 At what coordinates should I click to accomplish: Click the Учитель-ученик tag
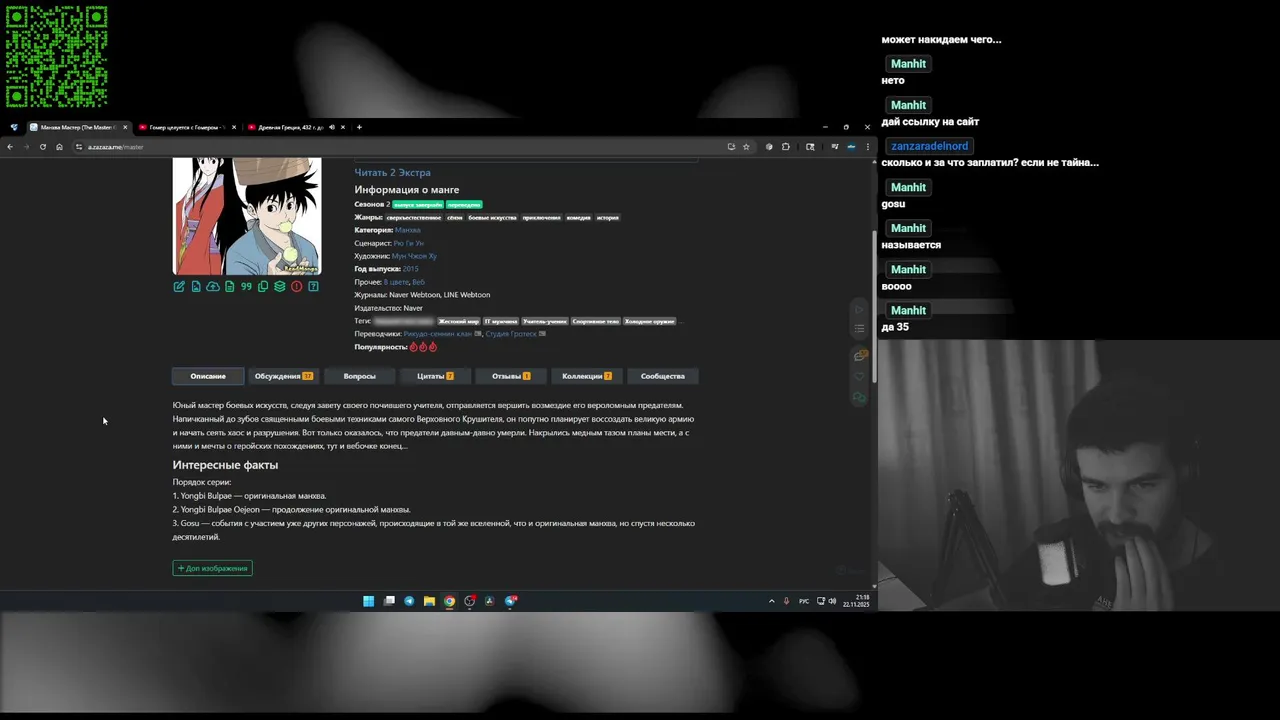545,321
